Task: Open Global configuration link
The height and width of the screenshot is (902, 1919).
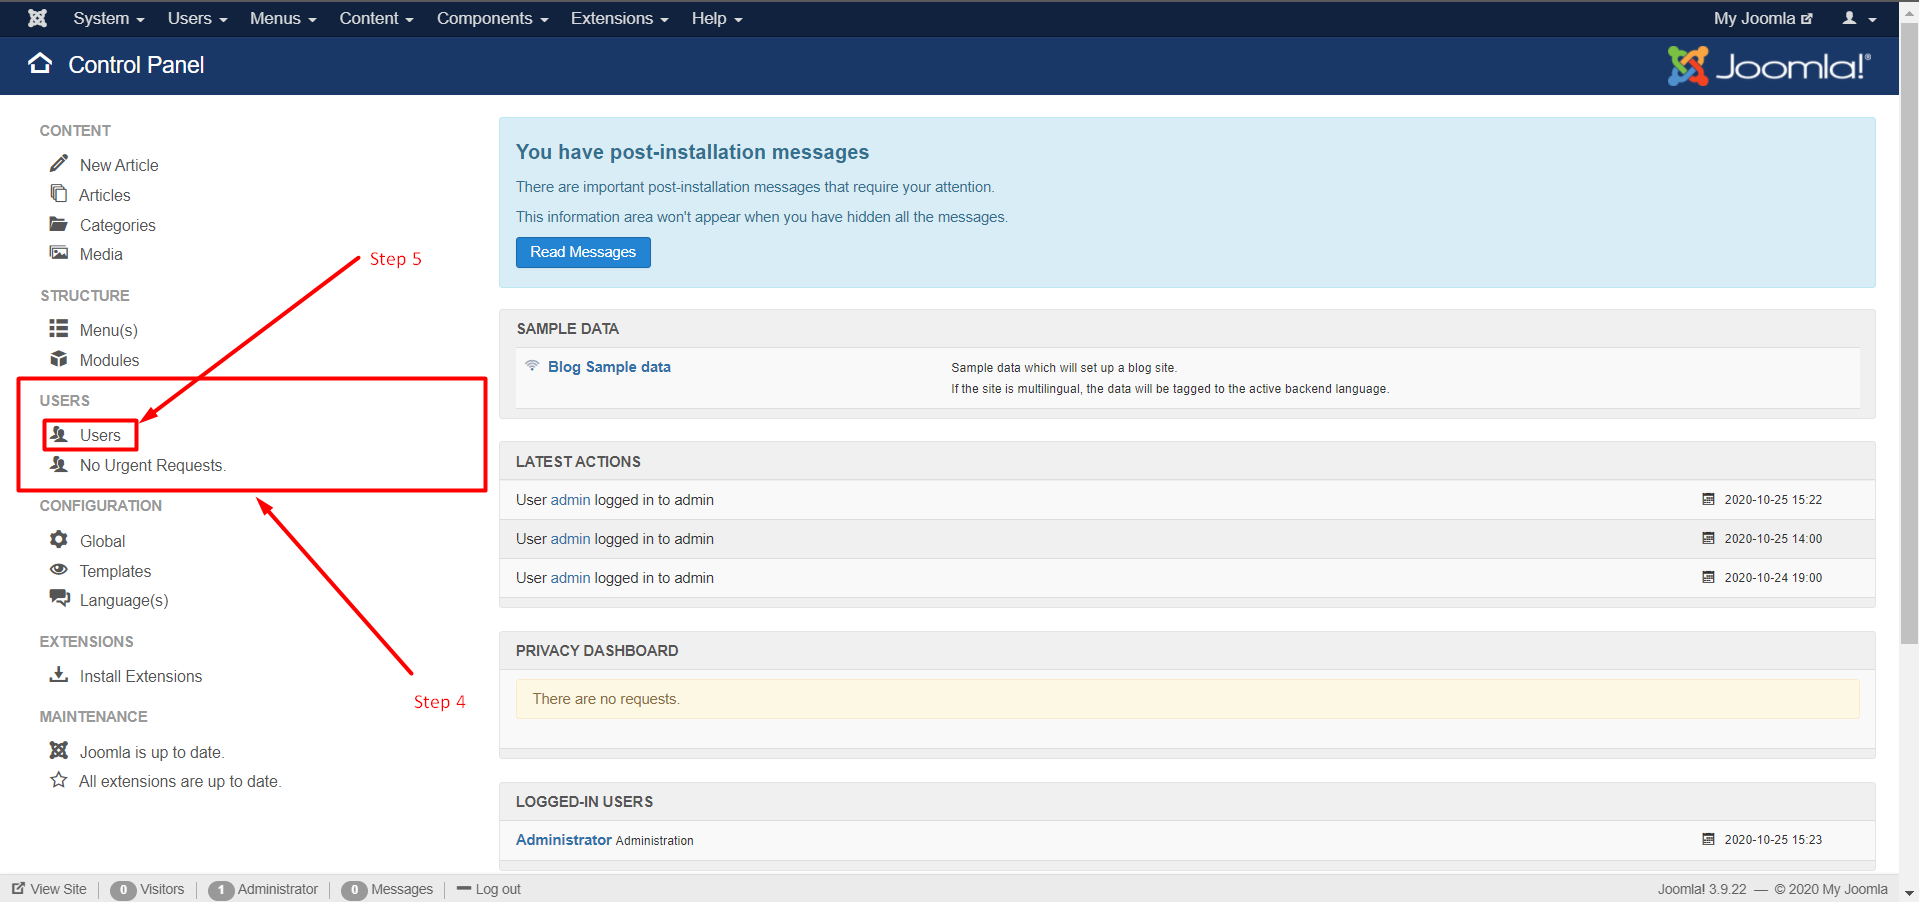Action: 102,541
